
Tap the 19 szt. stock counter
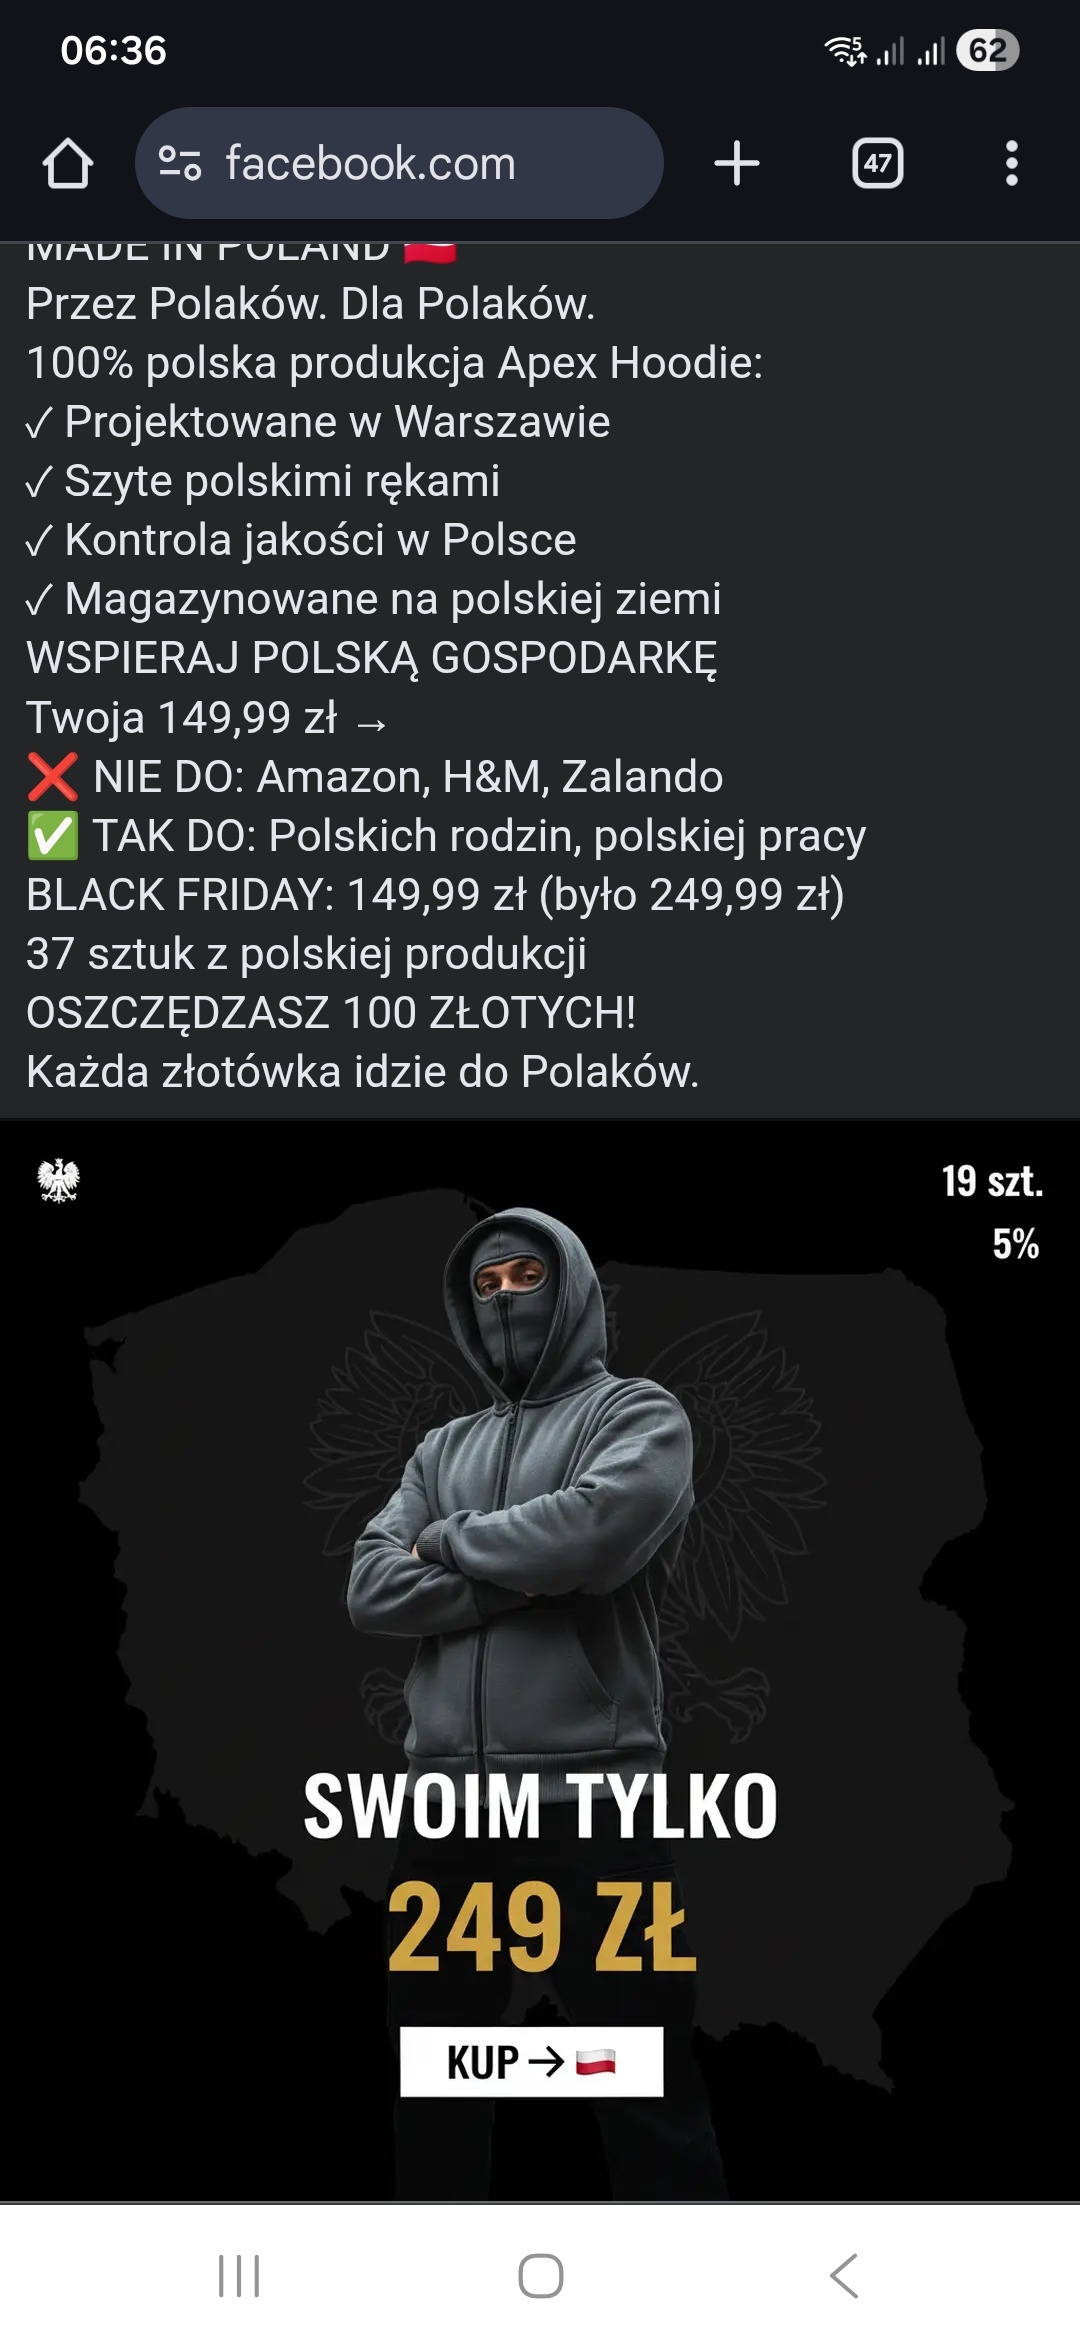point(992,1181)
